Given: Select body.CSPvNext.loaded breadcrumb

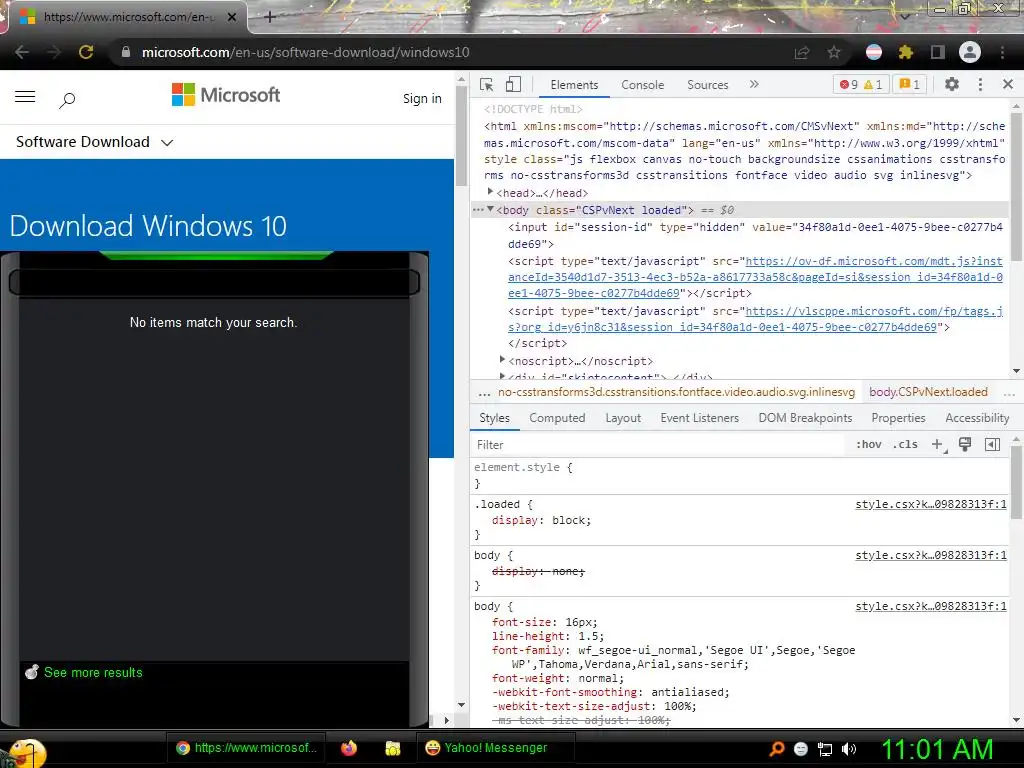Looking at the screenshot, I should pyautogui.click(x=928, y=392).
